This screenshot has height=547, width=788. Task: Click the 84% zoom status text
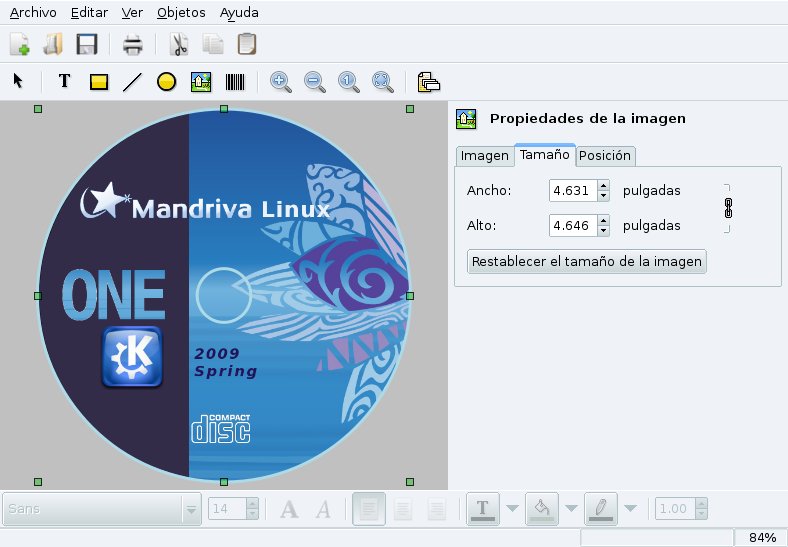coord(762,537)
